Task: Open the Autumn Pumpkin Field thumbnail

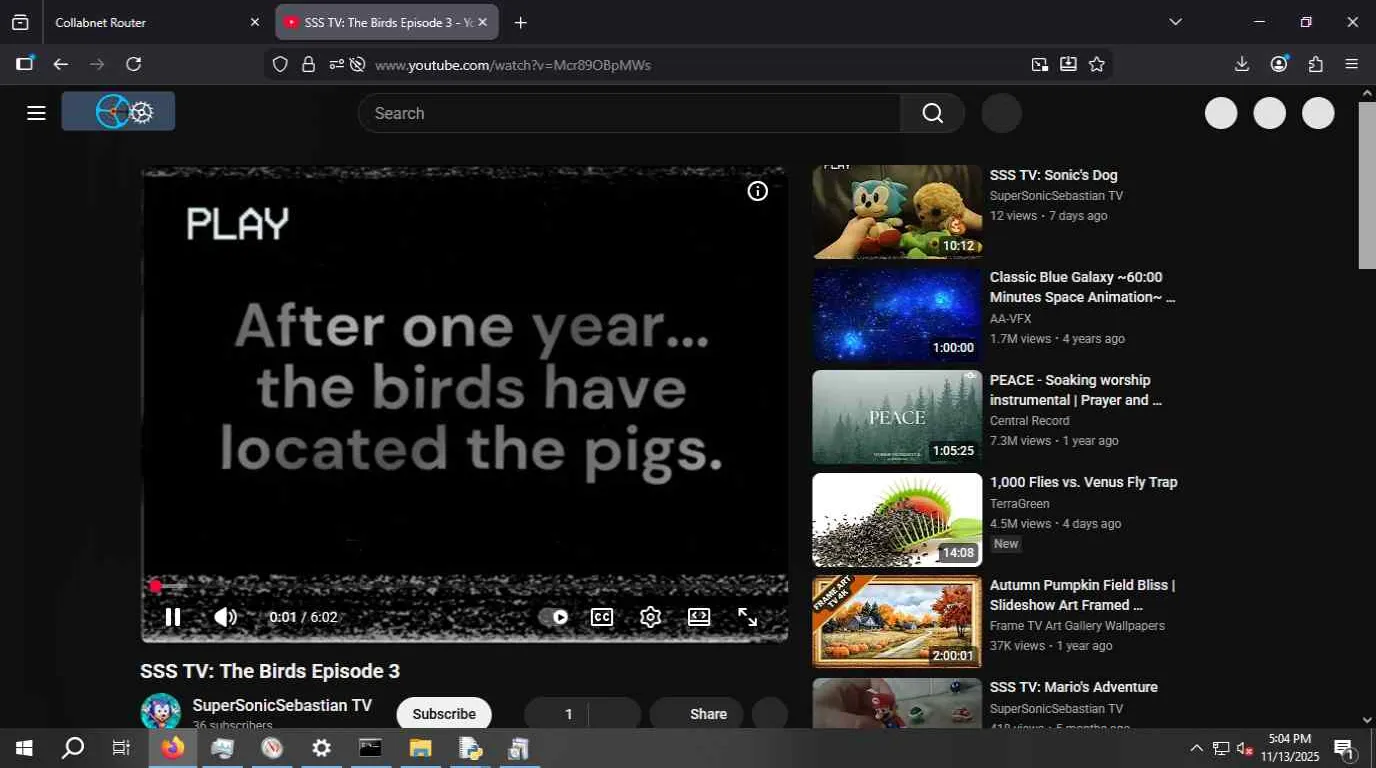Action: [x=897, y=622]
